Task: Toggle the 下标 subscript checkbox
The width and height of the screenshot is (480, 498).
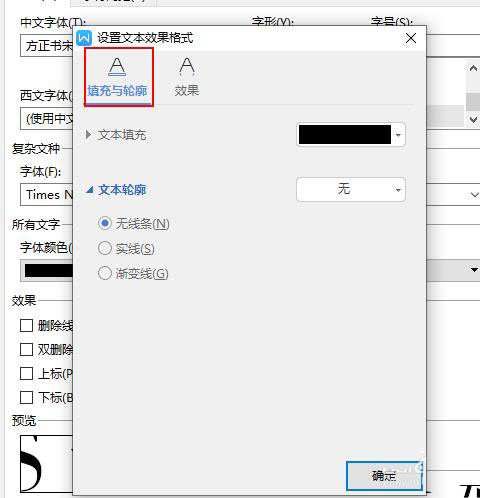Action: tap(26, 397)
